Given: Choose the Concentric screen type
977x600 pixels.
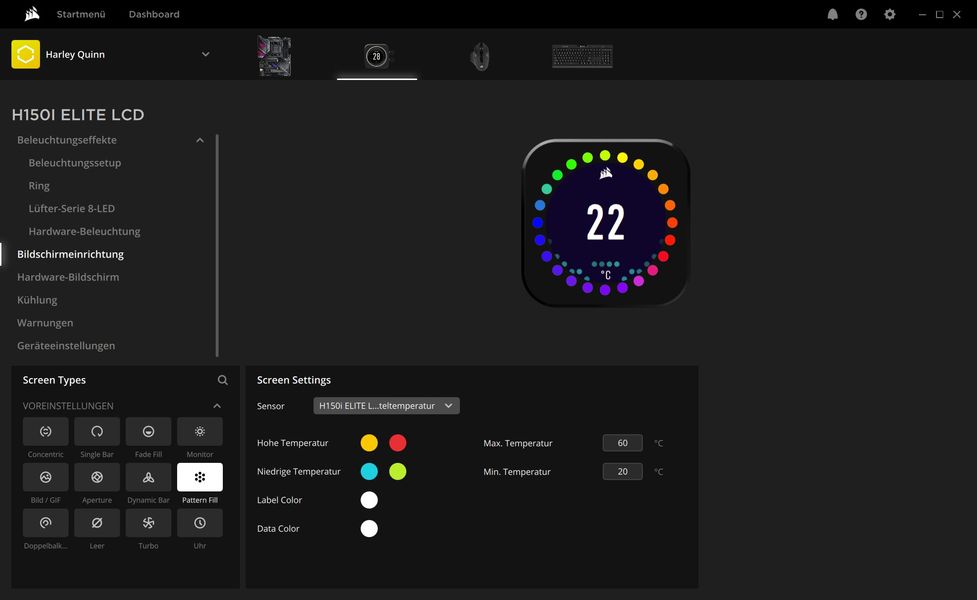Looking at the screenshot, I should [45, 431].
